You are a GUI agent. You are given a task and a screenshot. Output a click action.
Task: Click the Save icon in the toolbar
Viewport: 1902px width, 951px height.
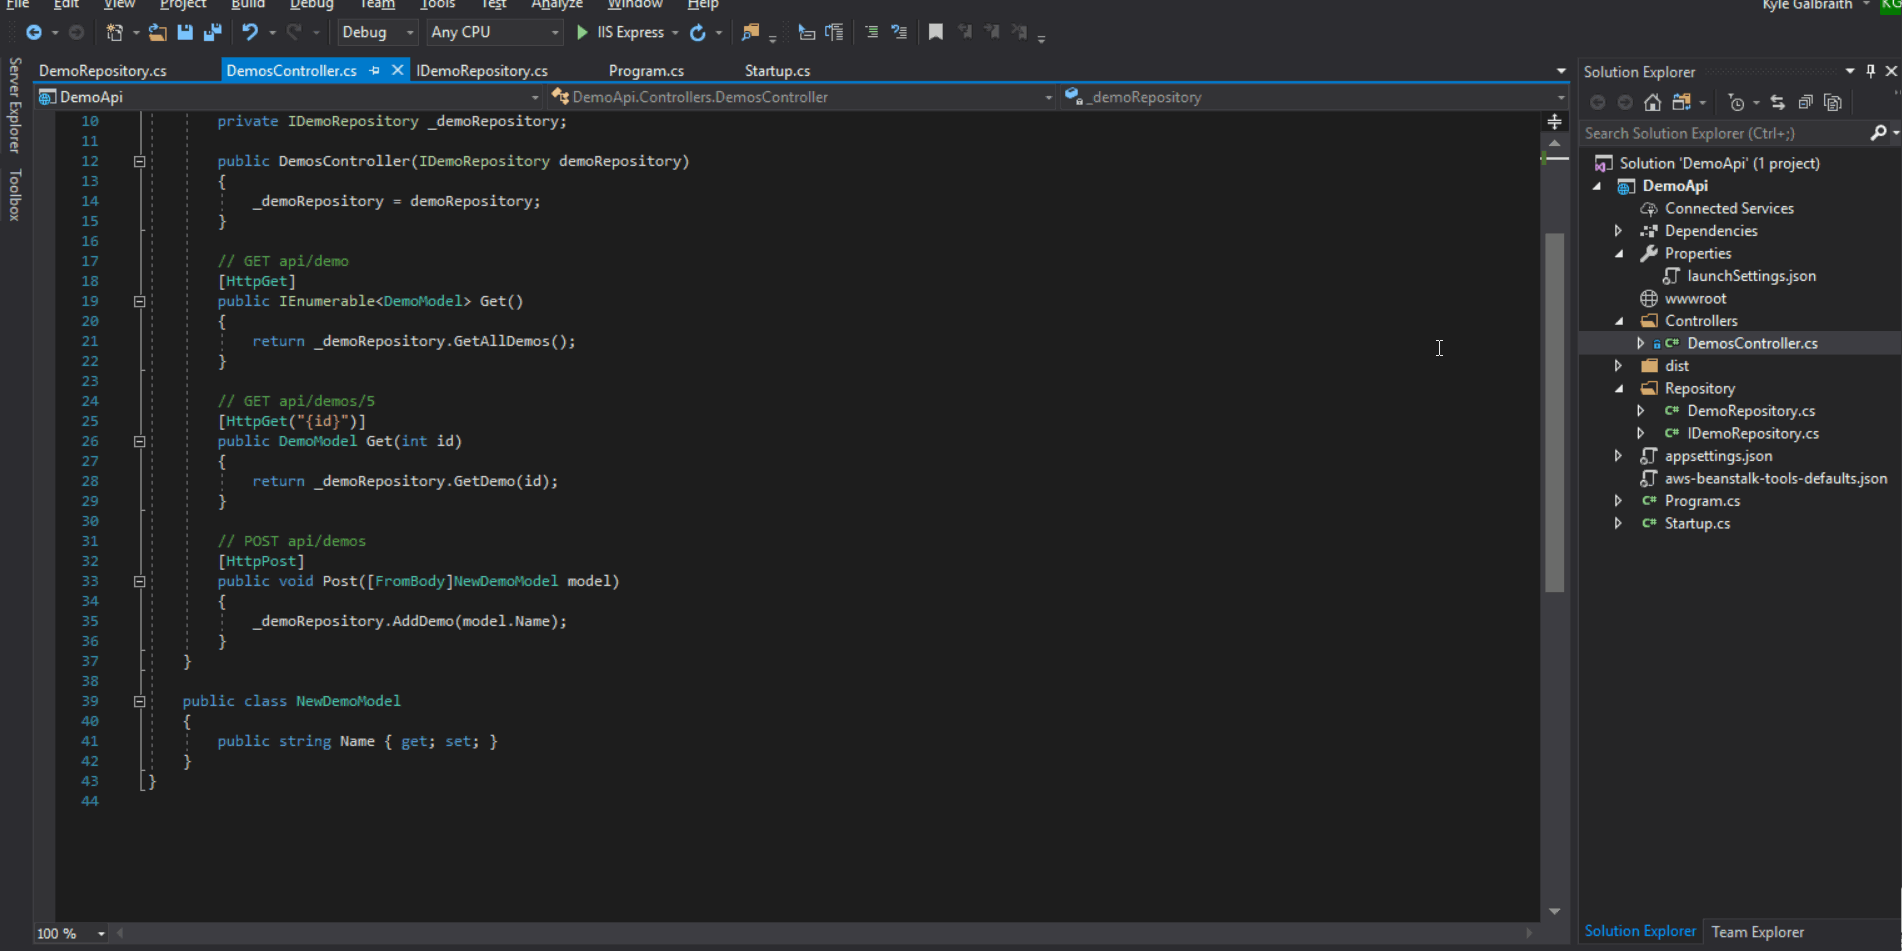[x=185, y=31]
